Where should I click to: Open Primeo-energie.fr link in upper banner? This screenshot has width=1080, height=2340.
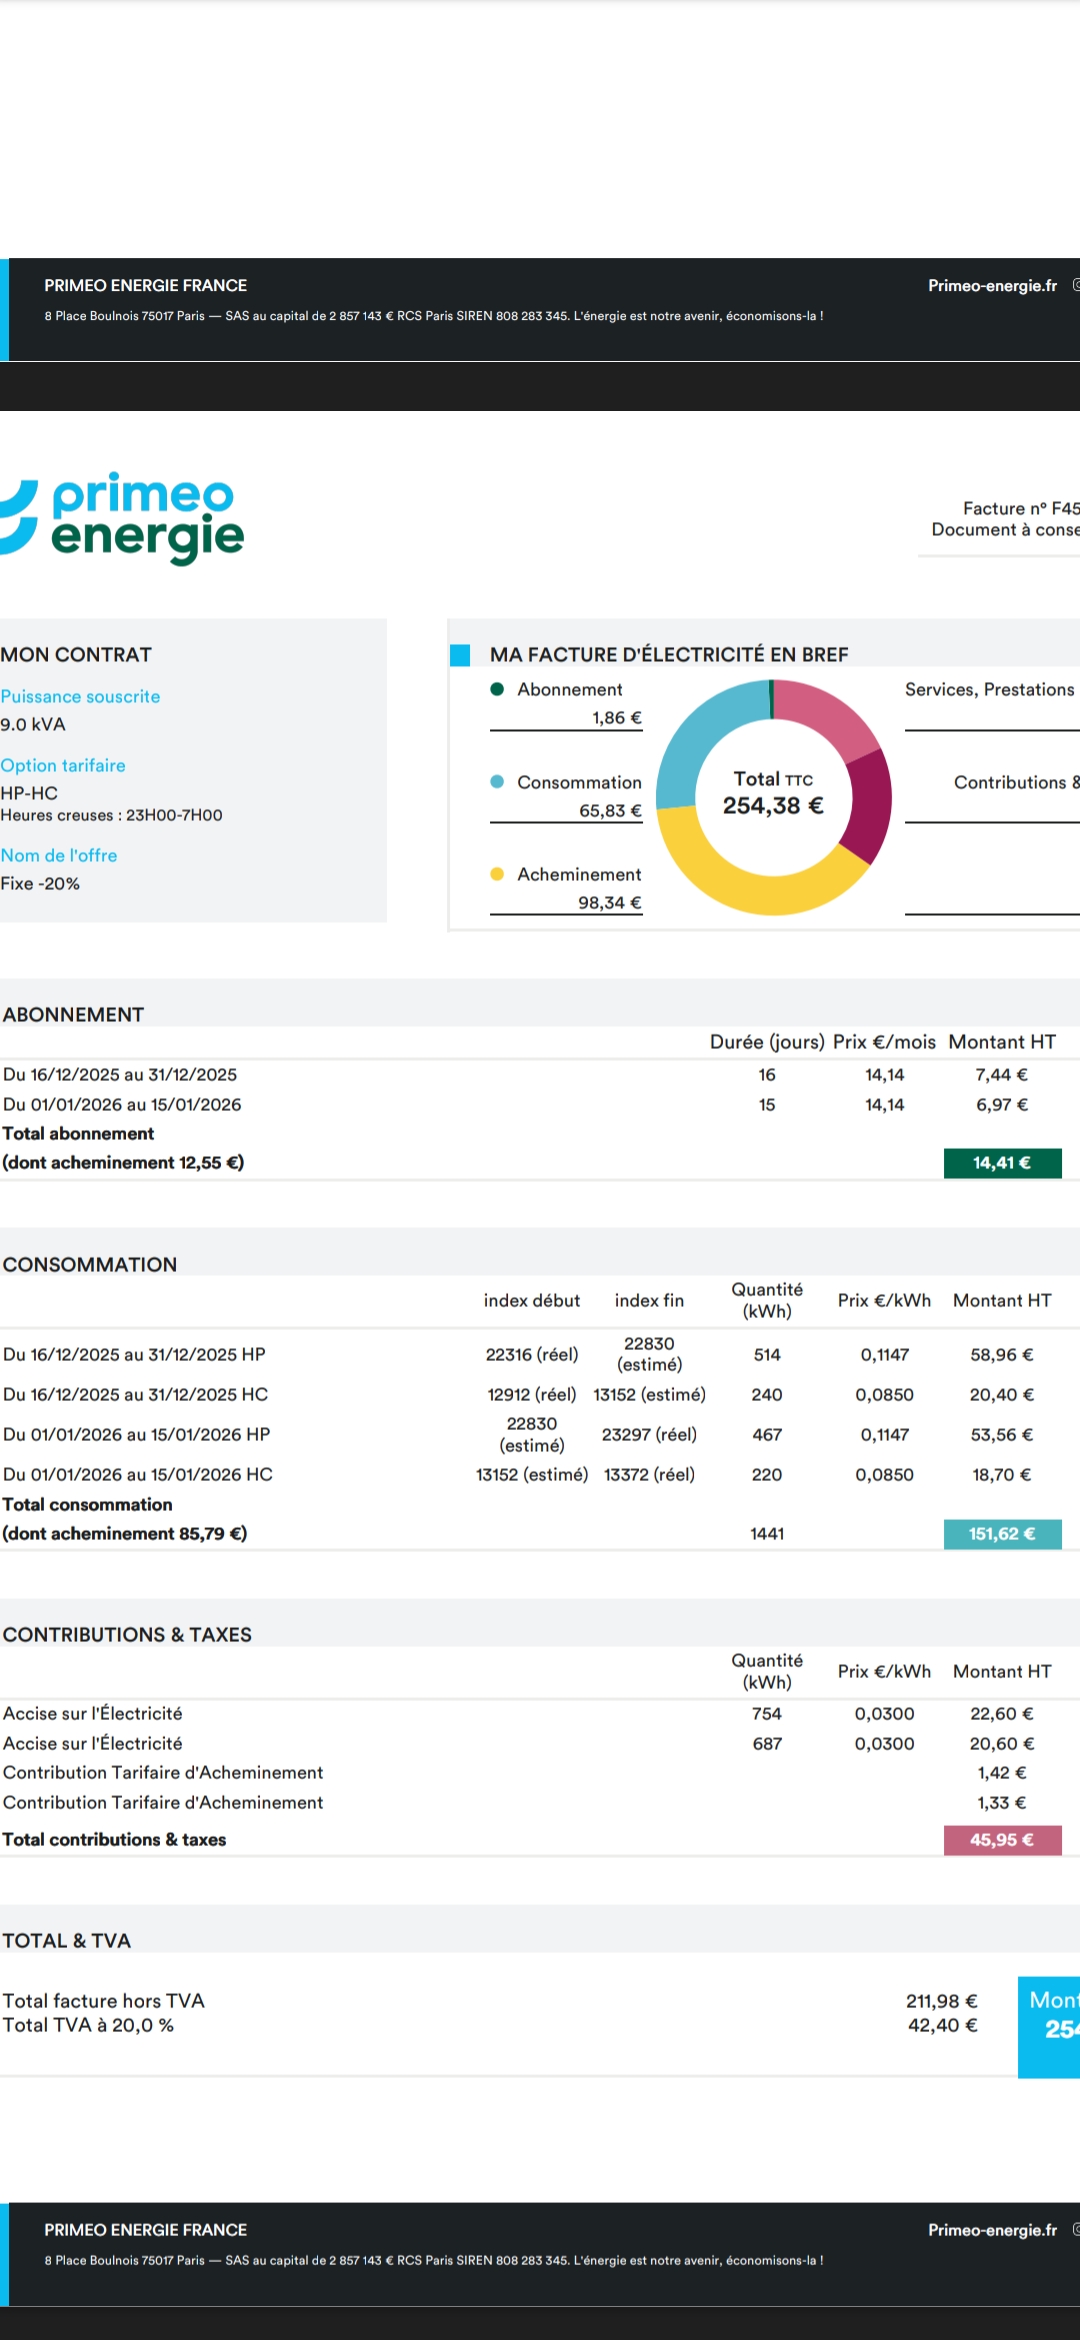[x=992, y=286]
